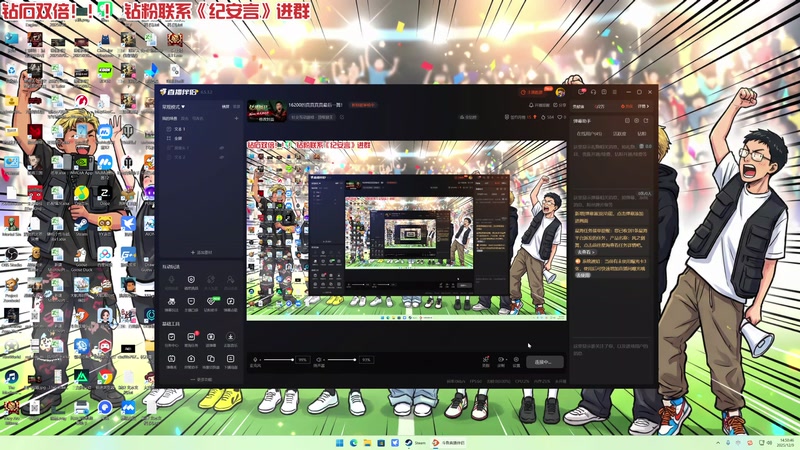Toggle visibility of the third dimmed source
Image resolution: width=800 pixels, height=450 pixels.
click(x=222, y=148)
